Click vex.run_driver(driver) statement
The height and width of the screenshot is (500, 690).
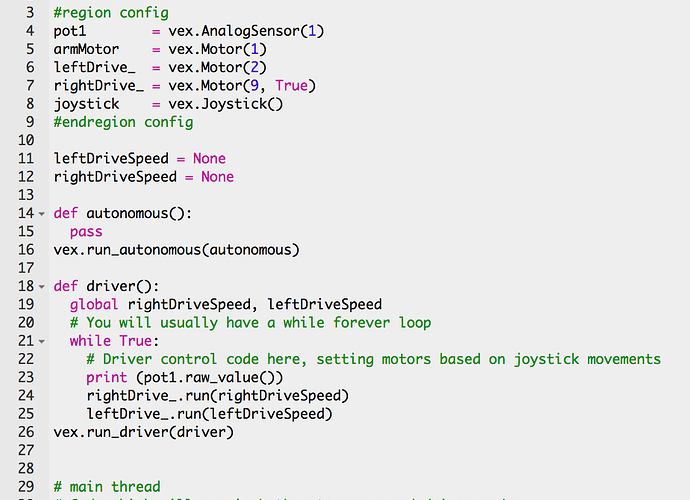pos(143,432)
